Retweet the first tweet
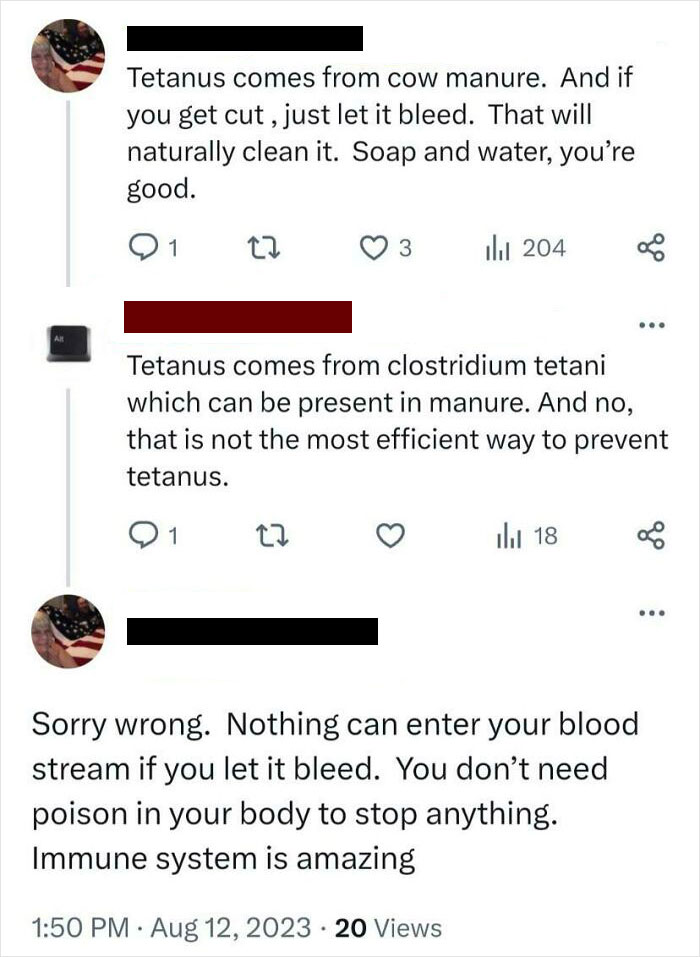The image size is (700, 957). 262,247
